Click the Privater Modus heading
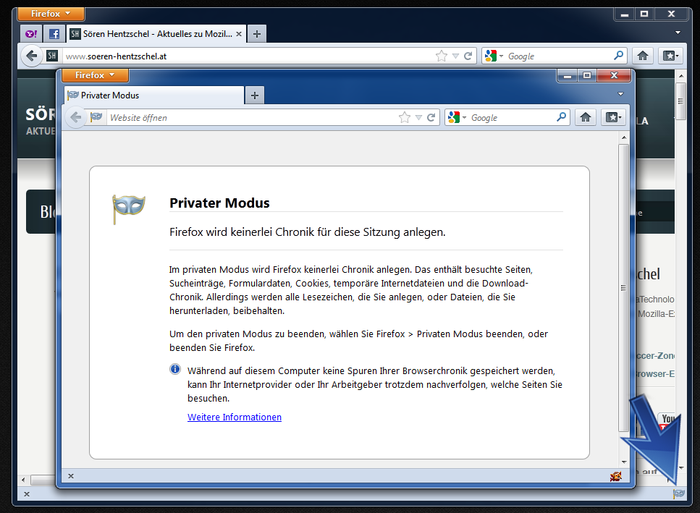The image size is (700, 513). [220, 203]
